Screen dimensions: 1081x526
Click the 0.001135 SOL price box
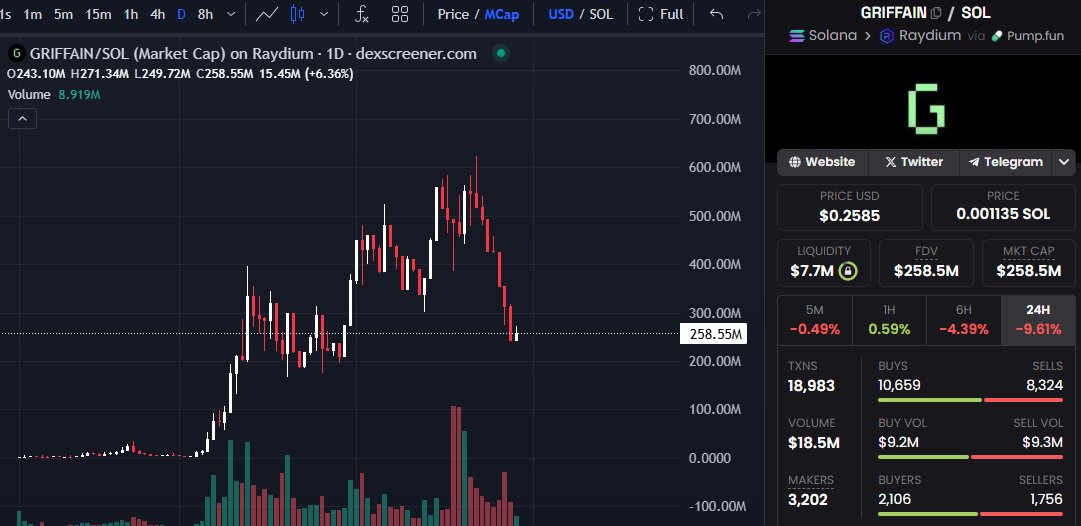tap(1003, 207)
